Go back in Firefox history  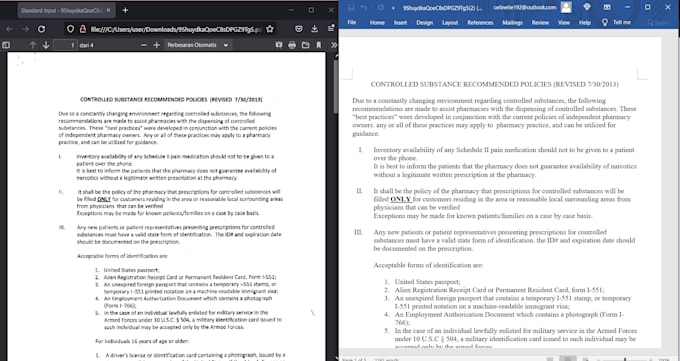10,29
